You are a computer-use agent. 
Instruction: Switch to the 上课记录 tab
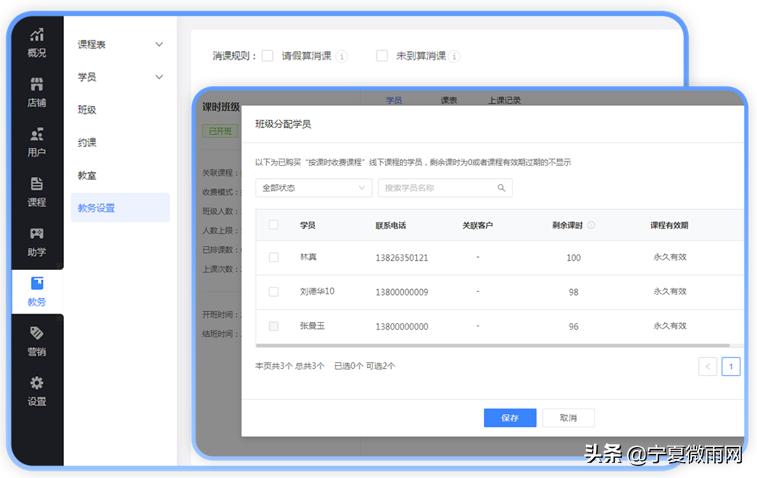click(x=504, y=100)
